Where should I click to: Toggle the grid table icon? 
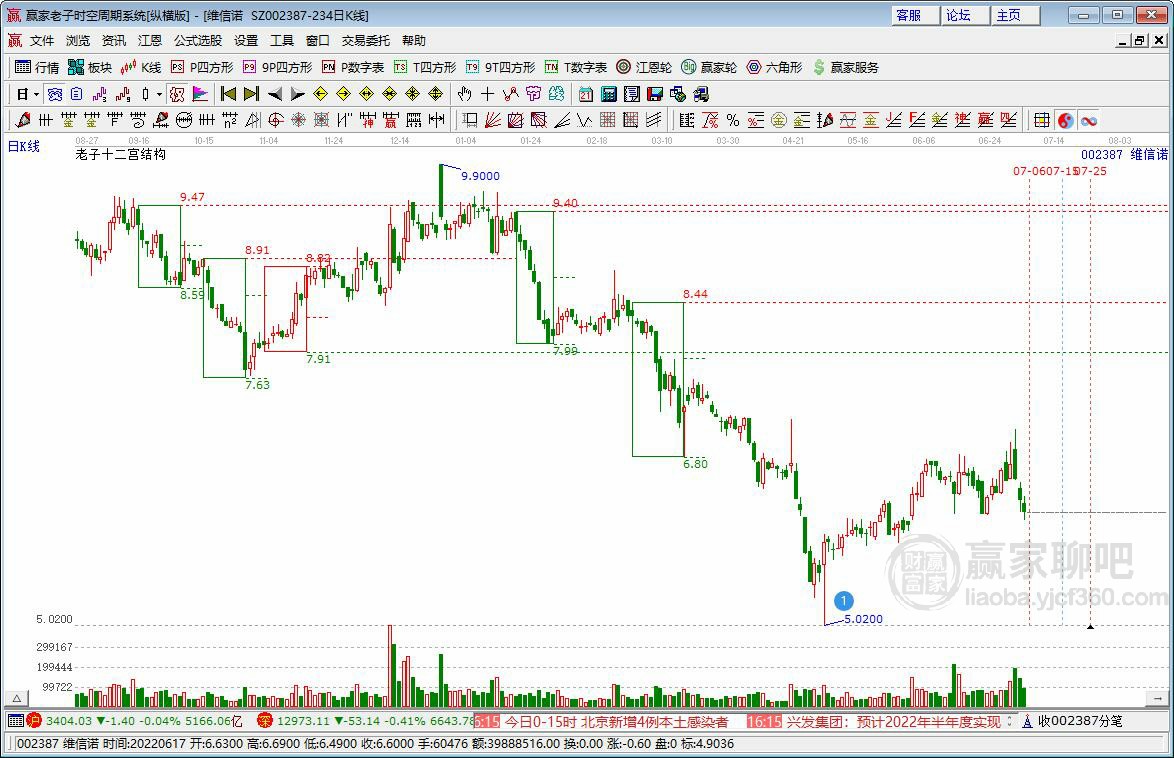pos(1041,120)
